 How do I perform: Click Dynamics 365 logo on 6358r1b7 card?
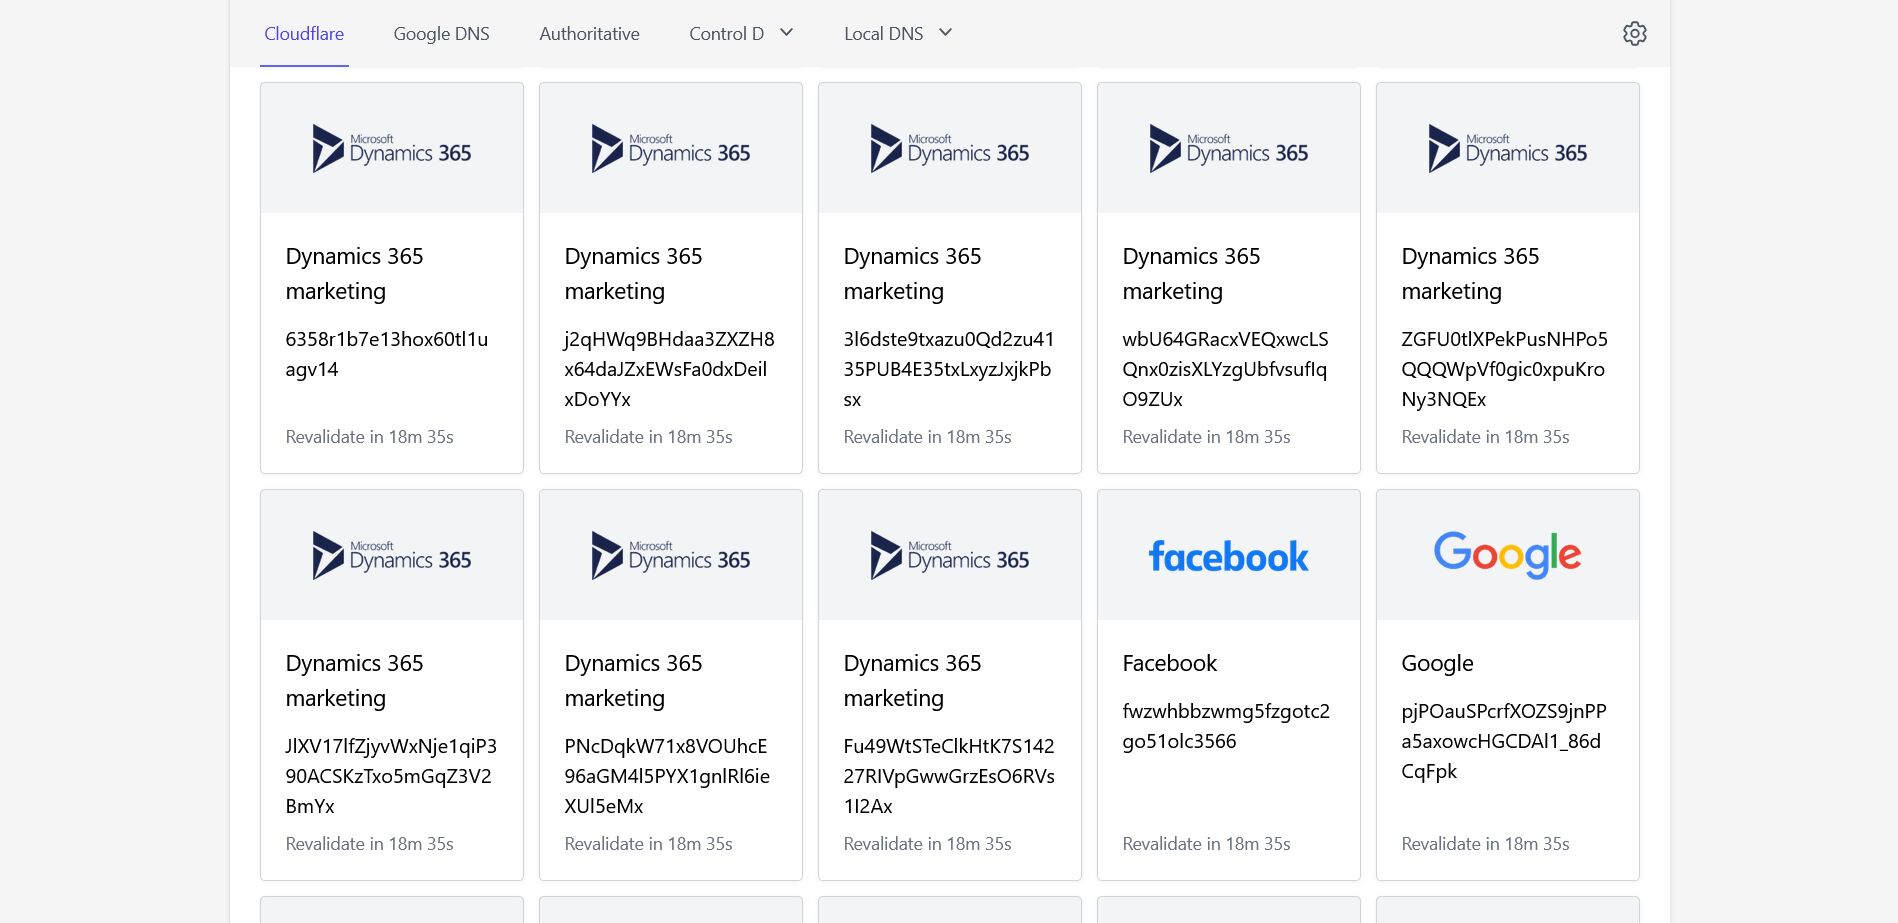(x=392, y=148)
